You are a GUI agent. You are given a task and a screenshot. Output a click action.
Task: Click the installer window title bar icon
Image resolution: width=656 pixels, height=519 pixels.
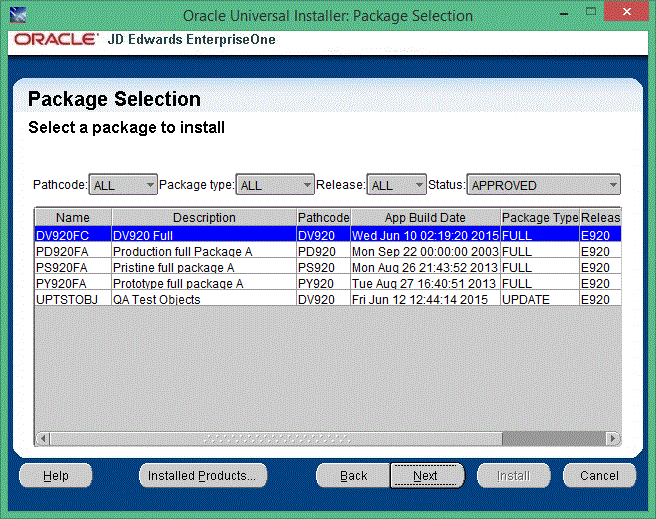tap(18, 15)
